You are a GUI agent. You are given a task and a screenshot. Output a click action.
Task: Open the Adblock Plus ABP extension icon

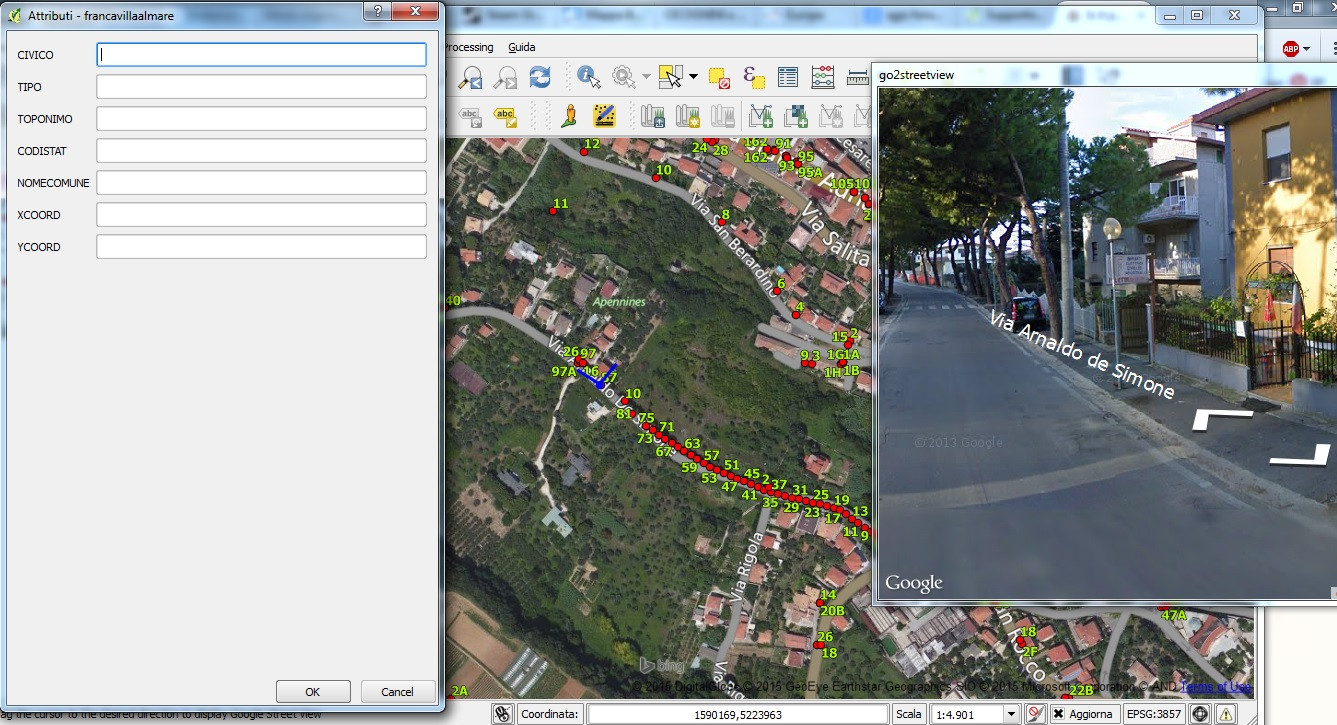click(1291, 48)
